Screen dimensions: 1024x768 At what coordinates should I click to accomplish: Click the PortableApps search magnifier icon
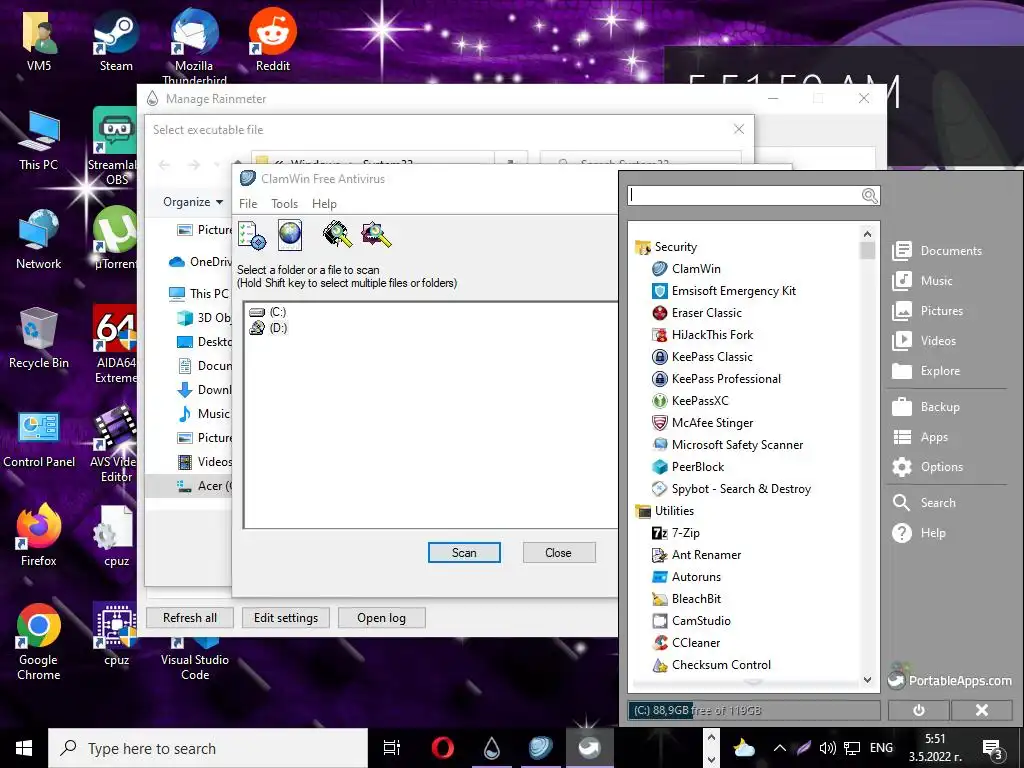point(869,195)
